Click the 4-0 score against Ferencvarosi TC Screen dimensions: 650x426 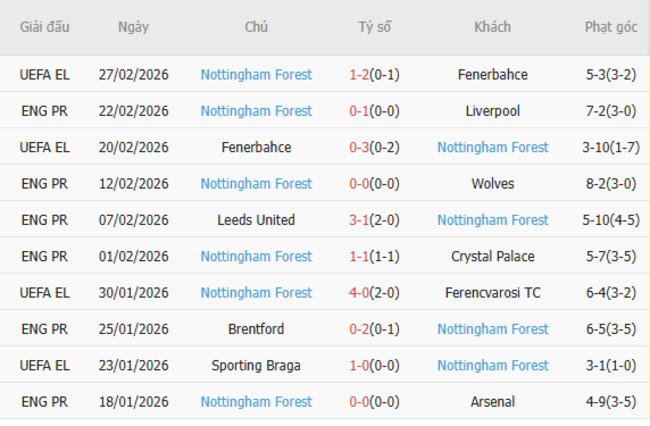tap(360, 293)
